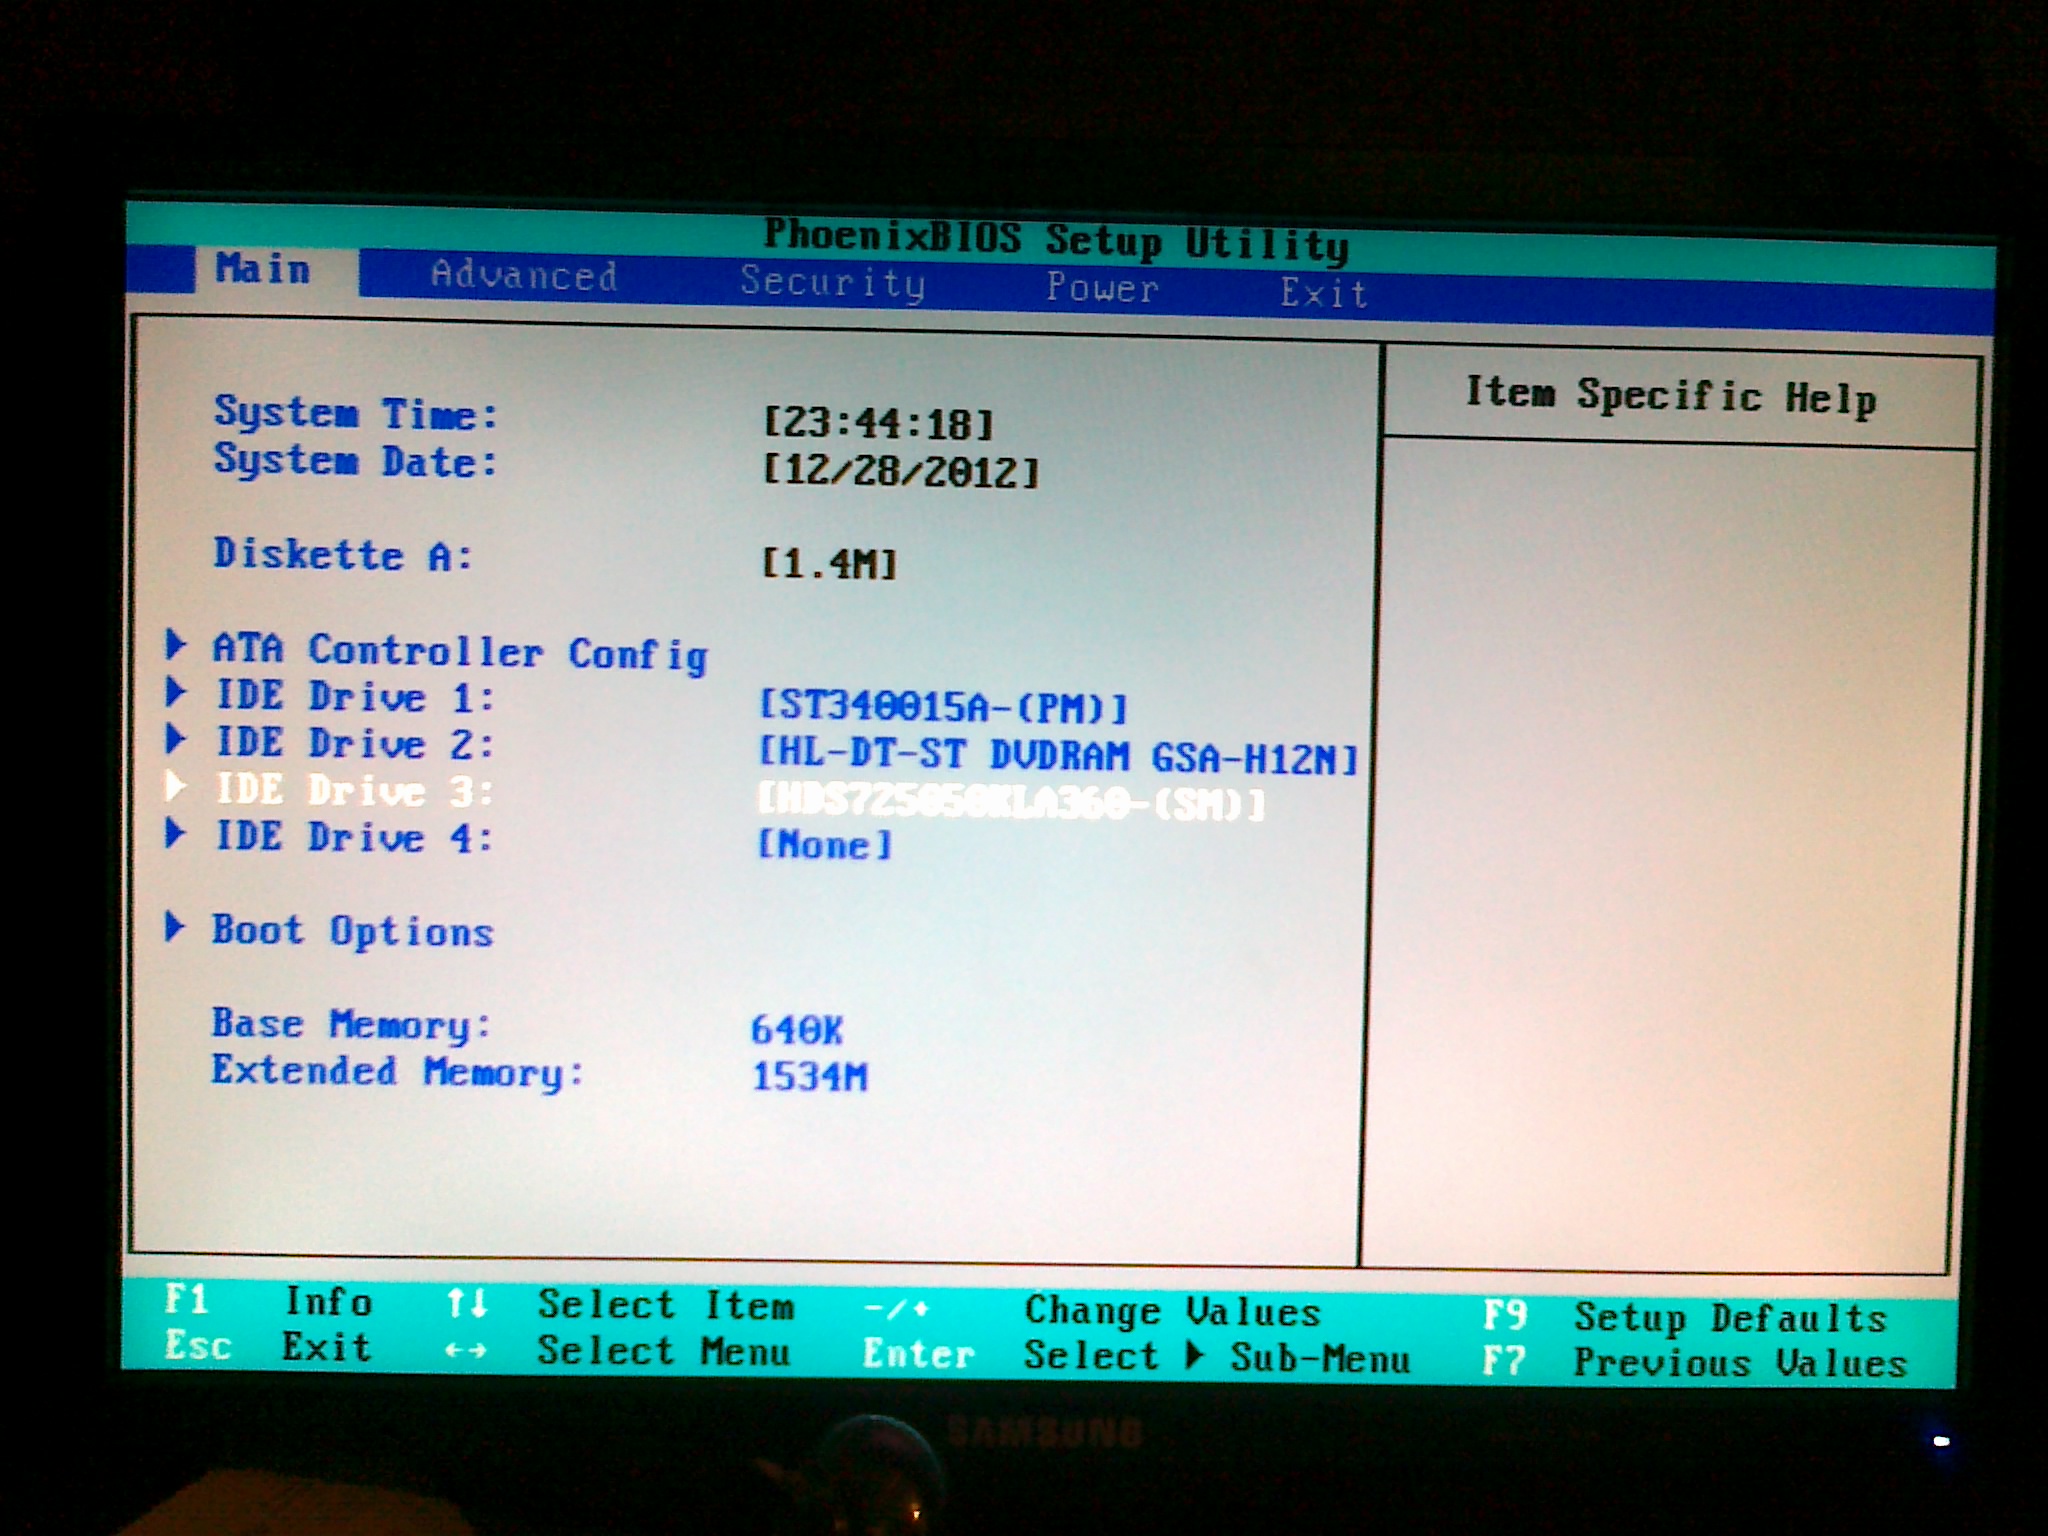Click the System Time value field
This screenshot has width=2048, height=1536.
(x=878, y=424)
